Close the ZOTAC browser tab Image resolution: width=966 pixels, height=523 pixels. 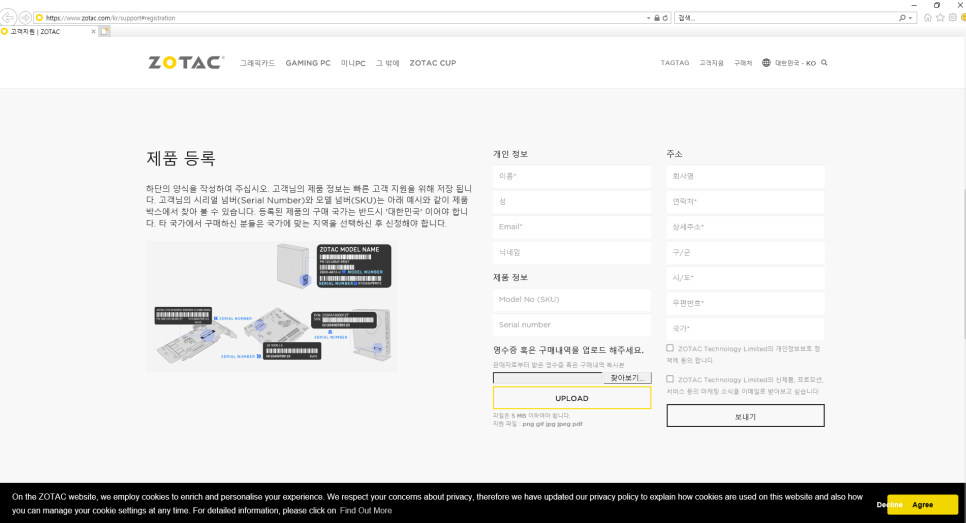coord(94,31)
